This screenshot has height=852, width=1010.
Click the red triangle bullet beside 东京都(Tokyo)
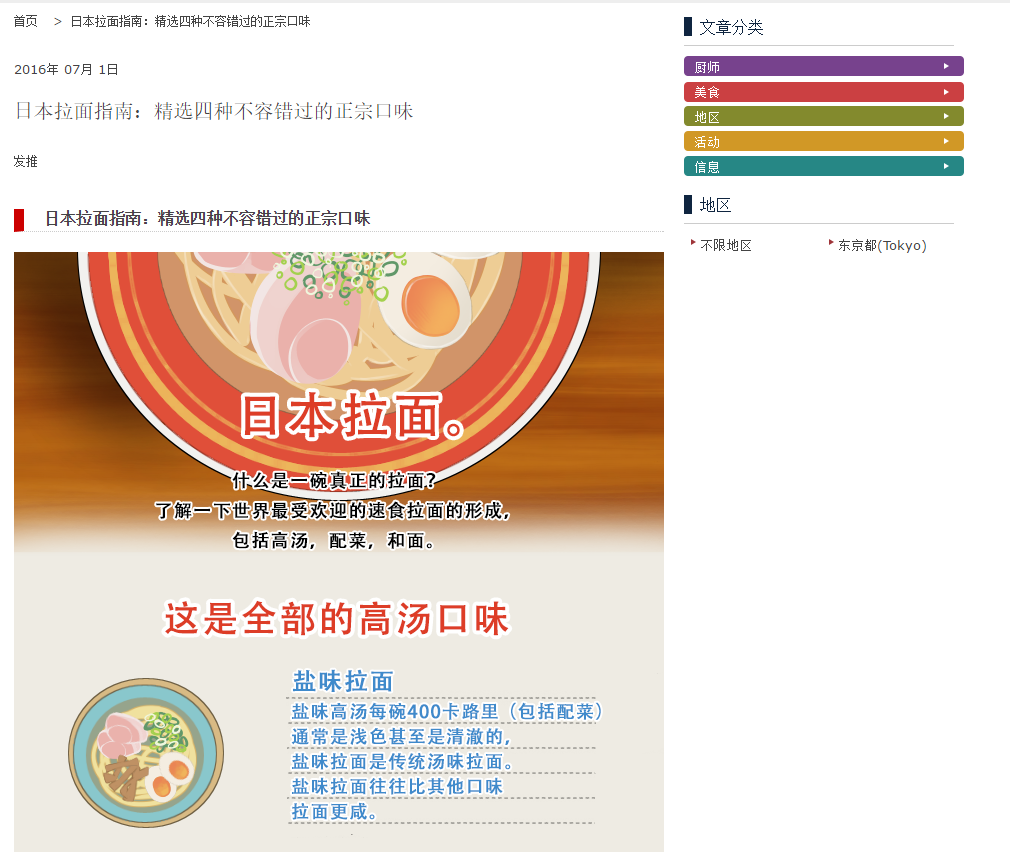click(831, 242)
